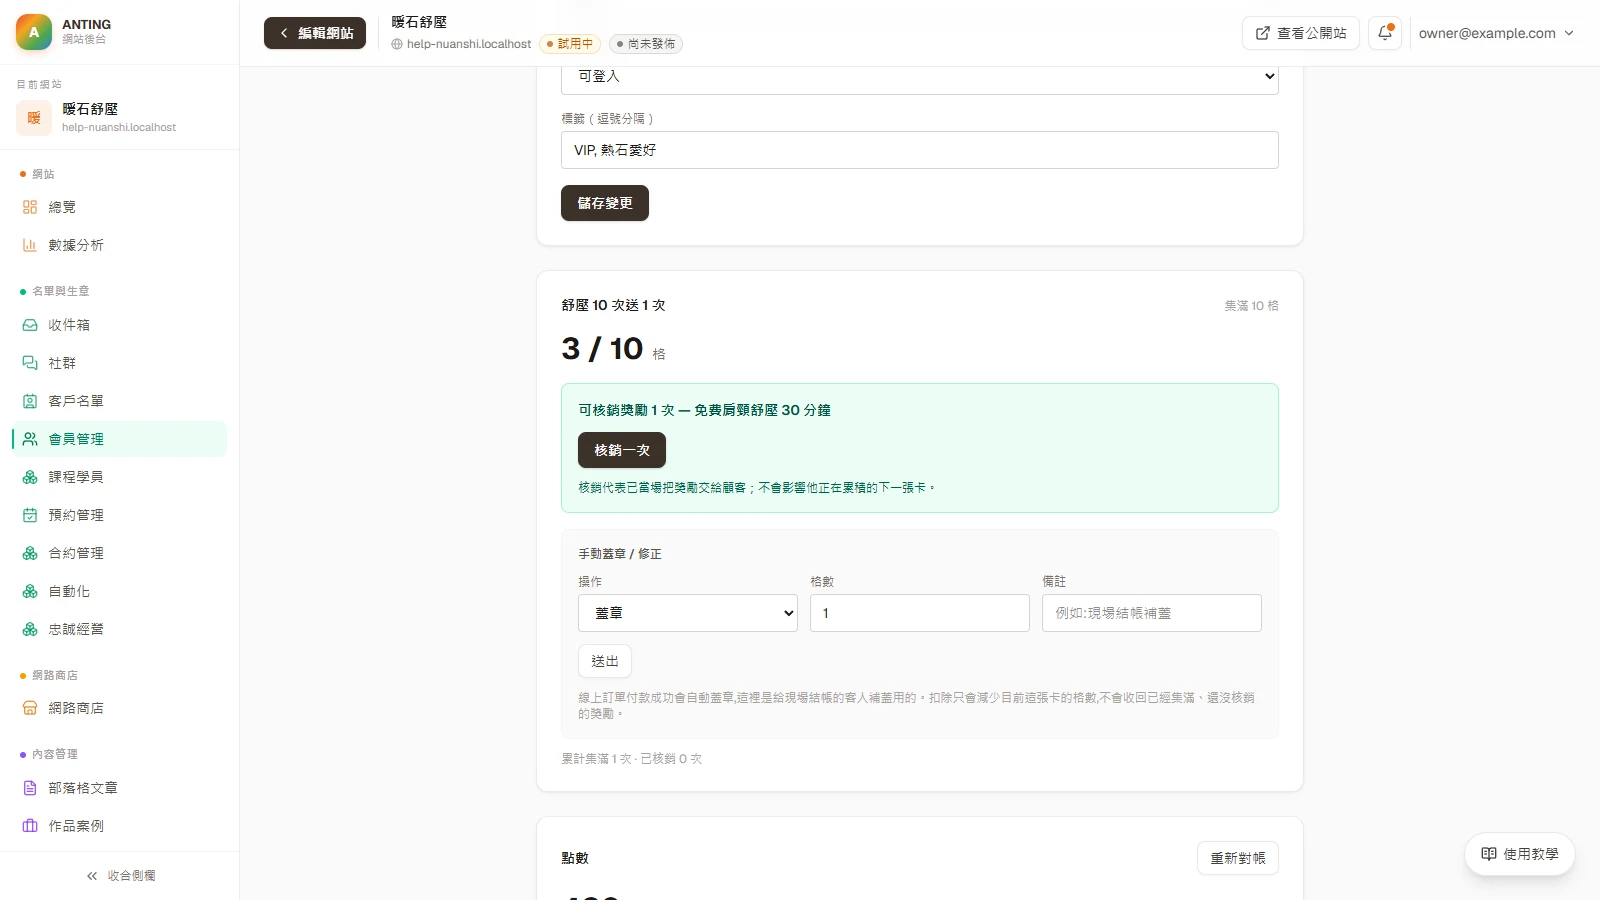The width and height of the screenshot is (1600, 900).
Task: Click the 格數 number input
Action: pos(920,613)
